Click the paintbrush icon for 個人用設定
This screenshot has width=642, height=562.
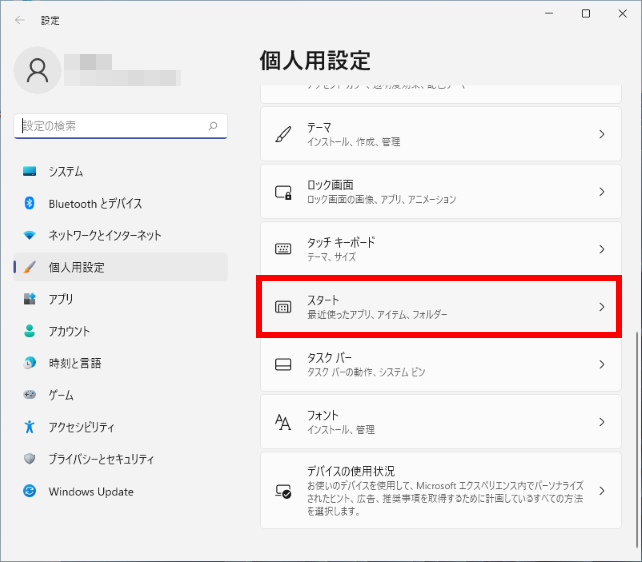click(x=29, y=267)
